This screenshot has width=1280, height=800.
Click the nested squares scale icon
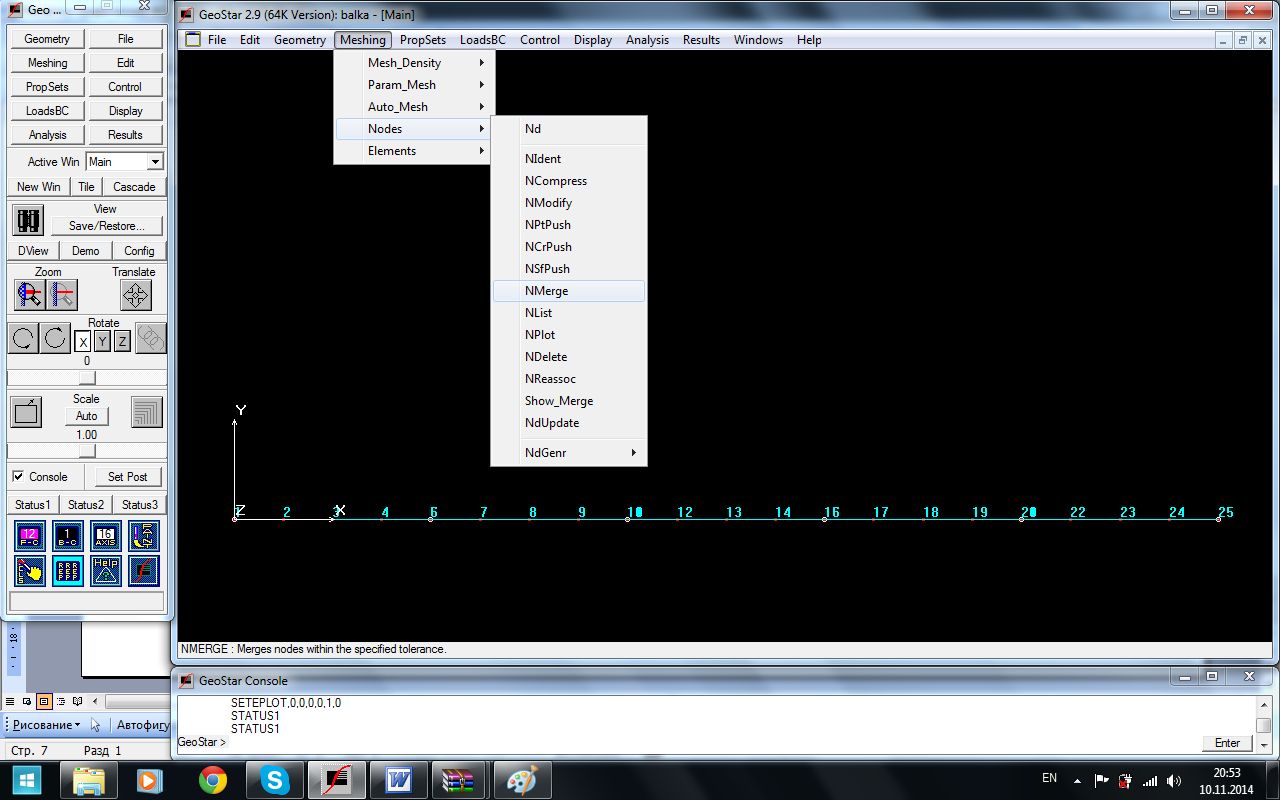(147, 412)
